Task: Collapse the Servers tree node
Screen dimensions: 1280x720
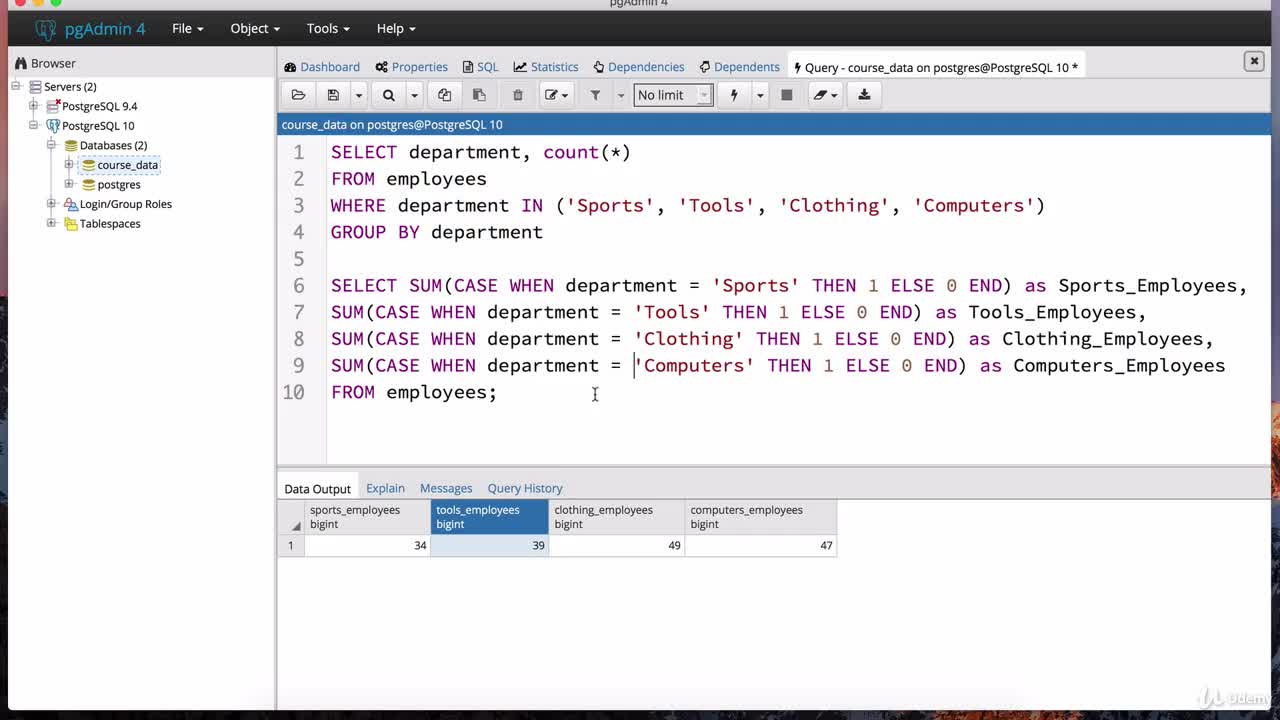Action: 16,87
